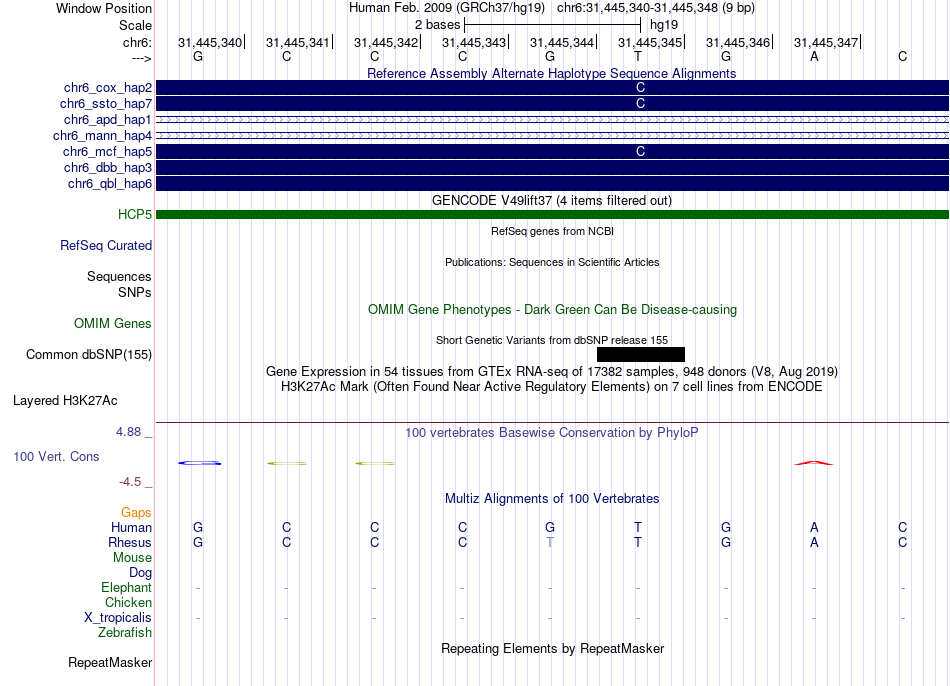Screen dimensions: 950x686
Task: Open the OMIM Gene Phenotypes track title
Action: pyautogui.click(x=552, y=310)
